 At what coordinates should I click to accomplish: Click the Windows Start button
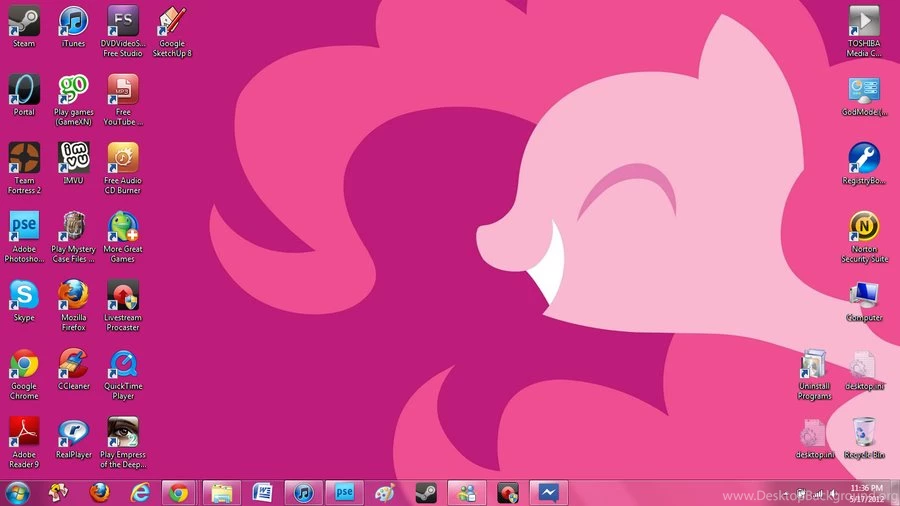point(17,492)
